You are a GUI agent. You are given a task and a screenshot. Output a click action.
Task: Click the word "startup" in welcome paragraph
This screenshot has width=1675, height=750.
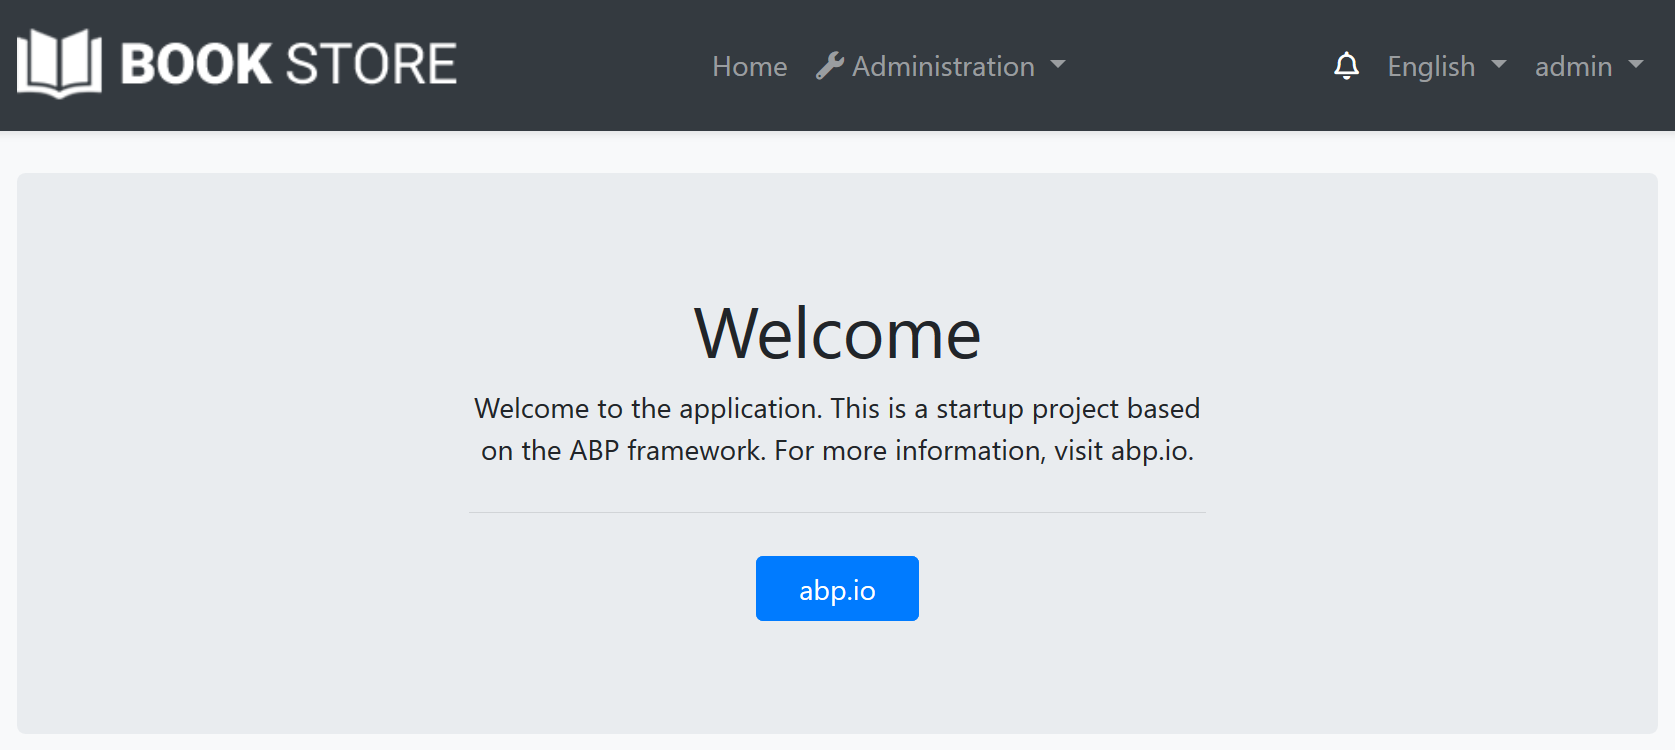tap(979, 408)
